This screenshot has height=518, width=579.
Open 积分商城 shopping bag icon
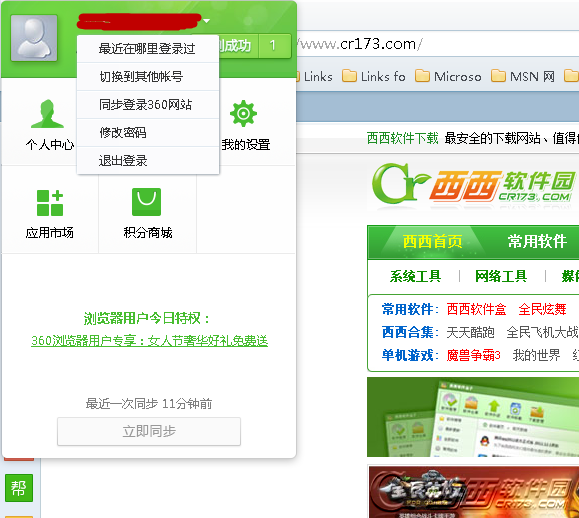coord(147,202)
